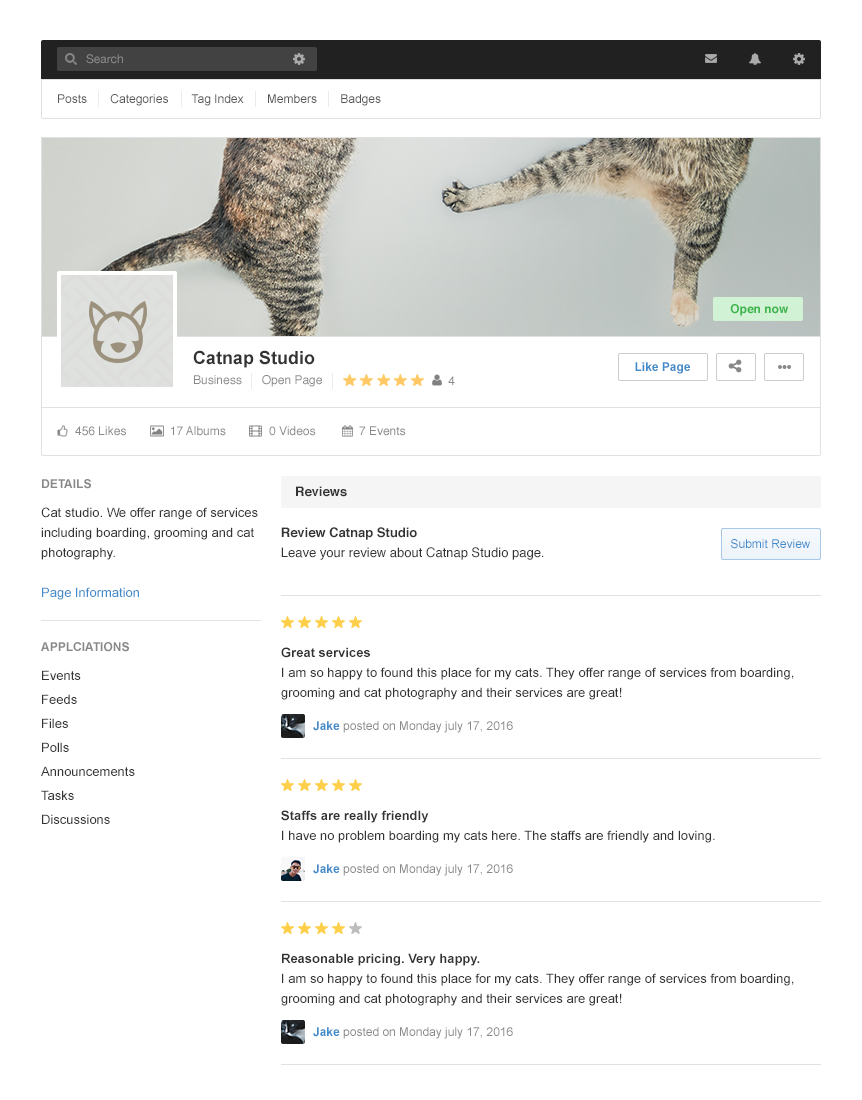862x1100 pixels.
Task: Click the notifications bell icon
Action: click(x=755, y=59)
